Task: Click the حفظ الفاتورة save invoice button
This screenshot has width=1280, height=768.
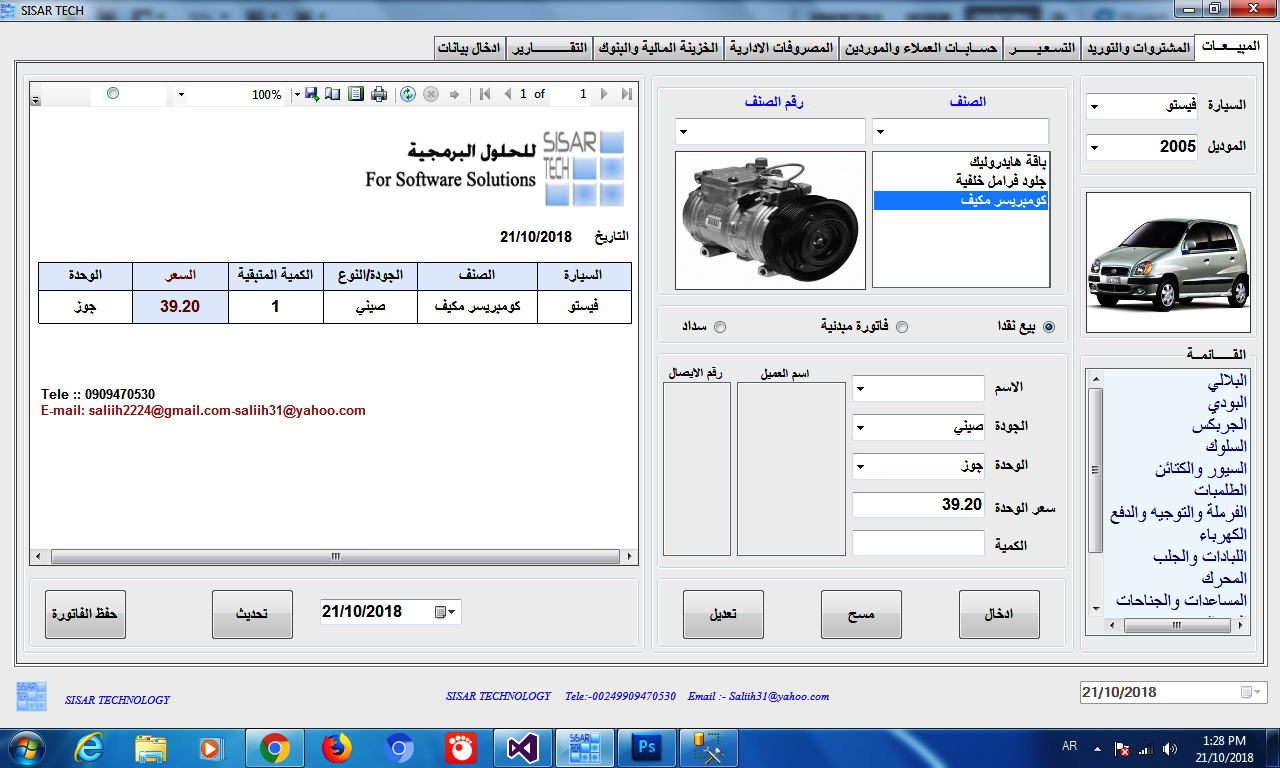Action: tap(86, 614)
